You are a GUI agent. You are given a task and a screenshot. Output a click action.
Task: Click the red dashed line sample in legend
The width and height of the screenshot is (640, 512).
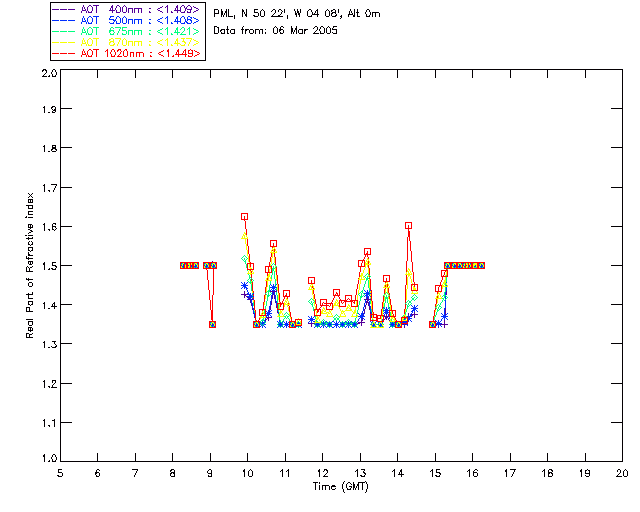pos(64,53)
